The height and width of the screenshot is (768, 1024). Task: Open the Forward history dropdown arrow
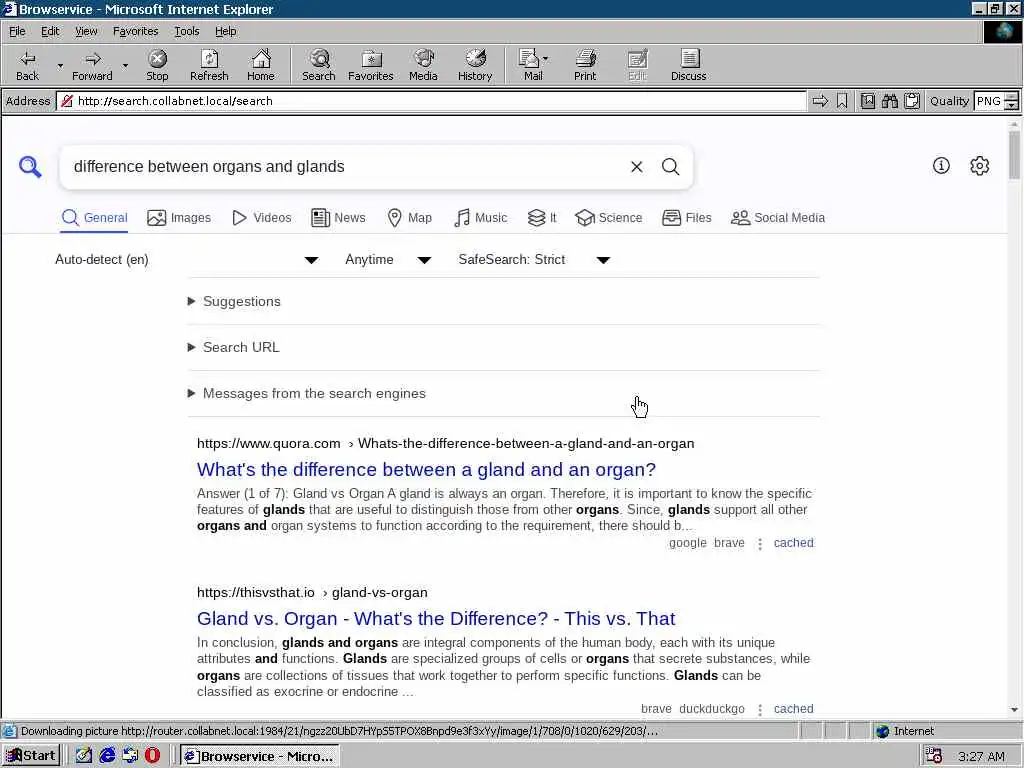coord(125,65)
